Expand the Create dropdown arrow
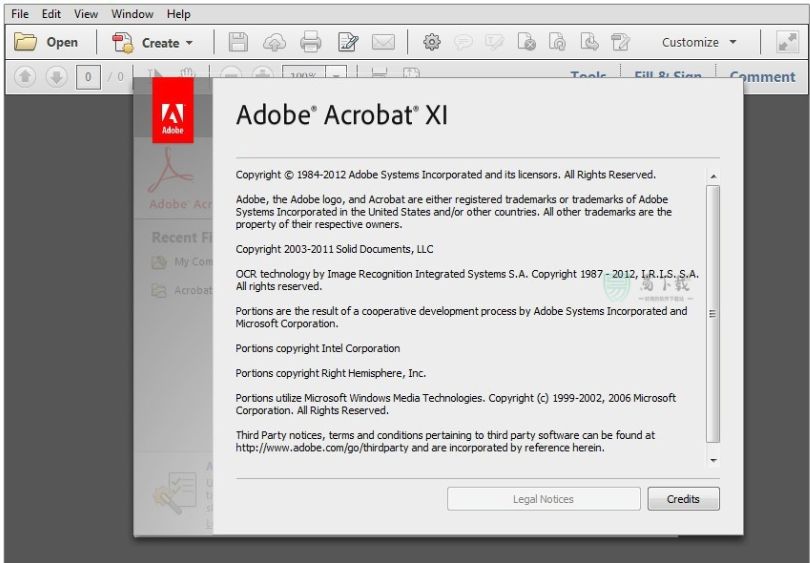Viewport: 810px width, 563px height. (x=190, y=43)
